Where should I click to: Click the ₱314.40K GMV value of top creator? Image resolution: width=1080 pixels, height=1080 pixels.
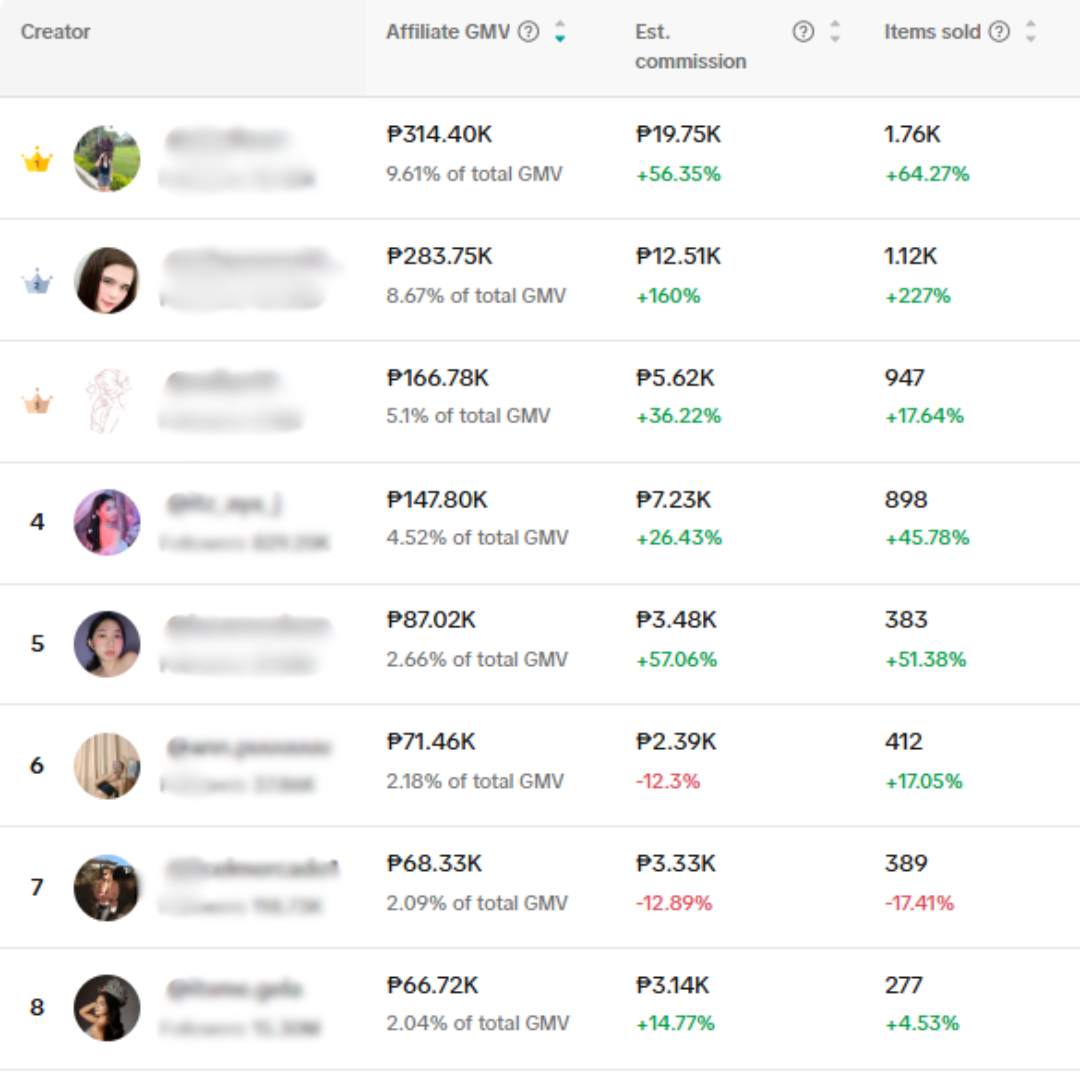[438, 134]
